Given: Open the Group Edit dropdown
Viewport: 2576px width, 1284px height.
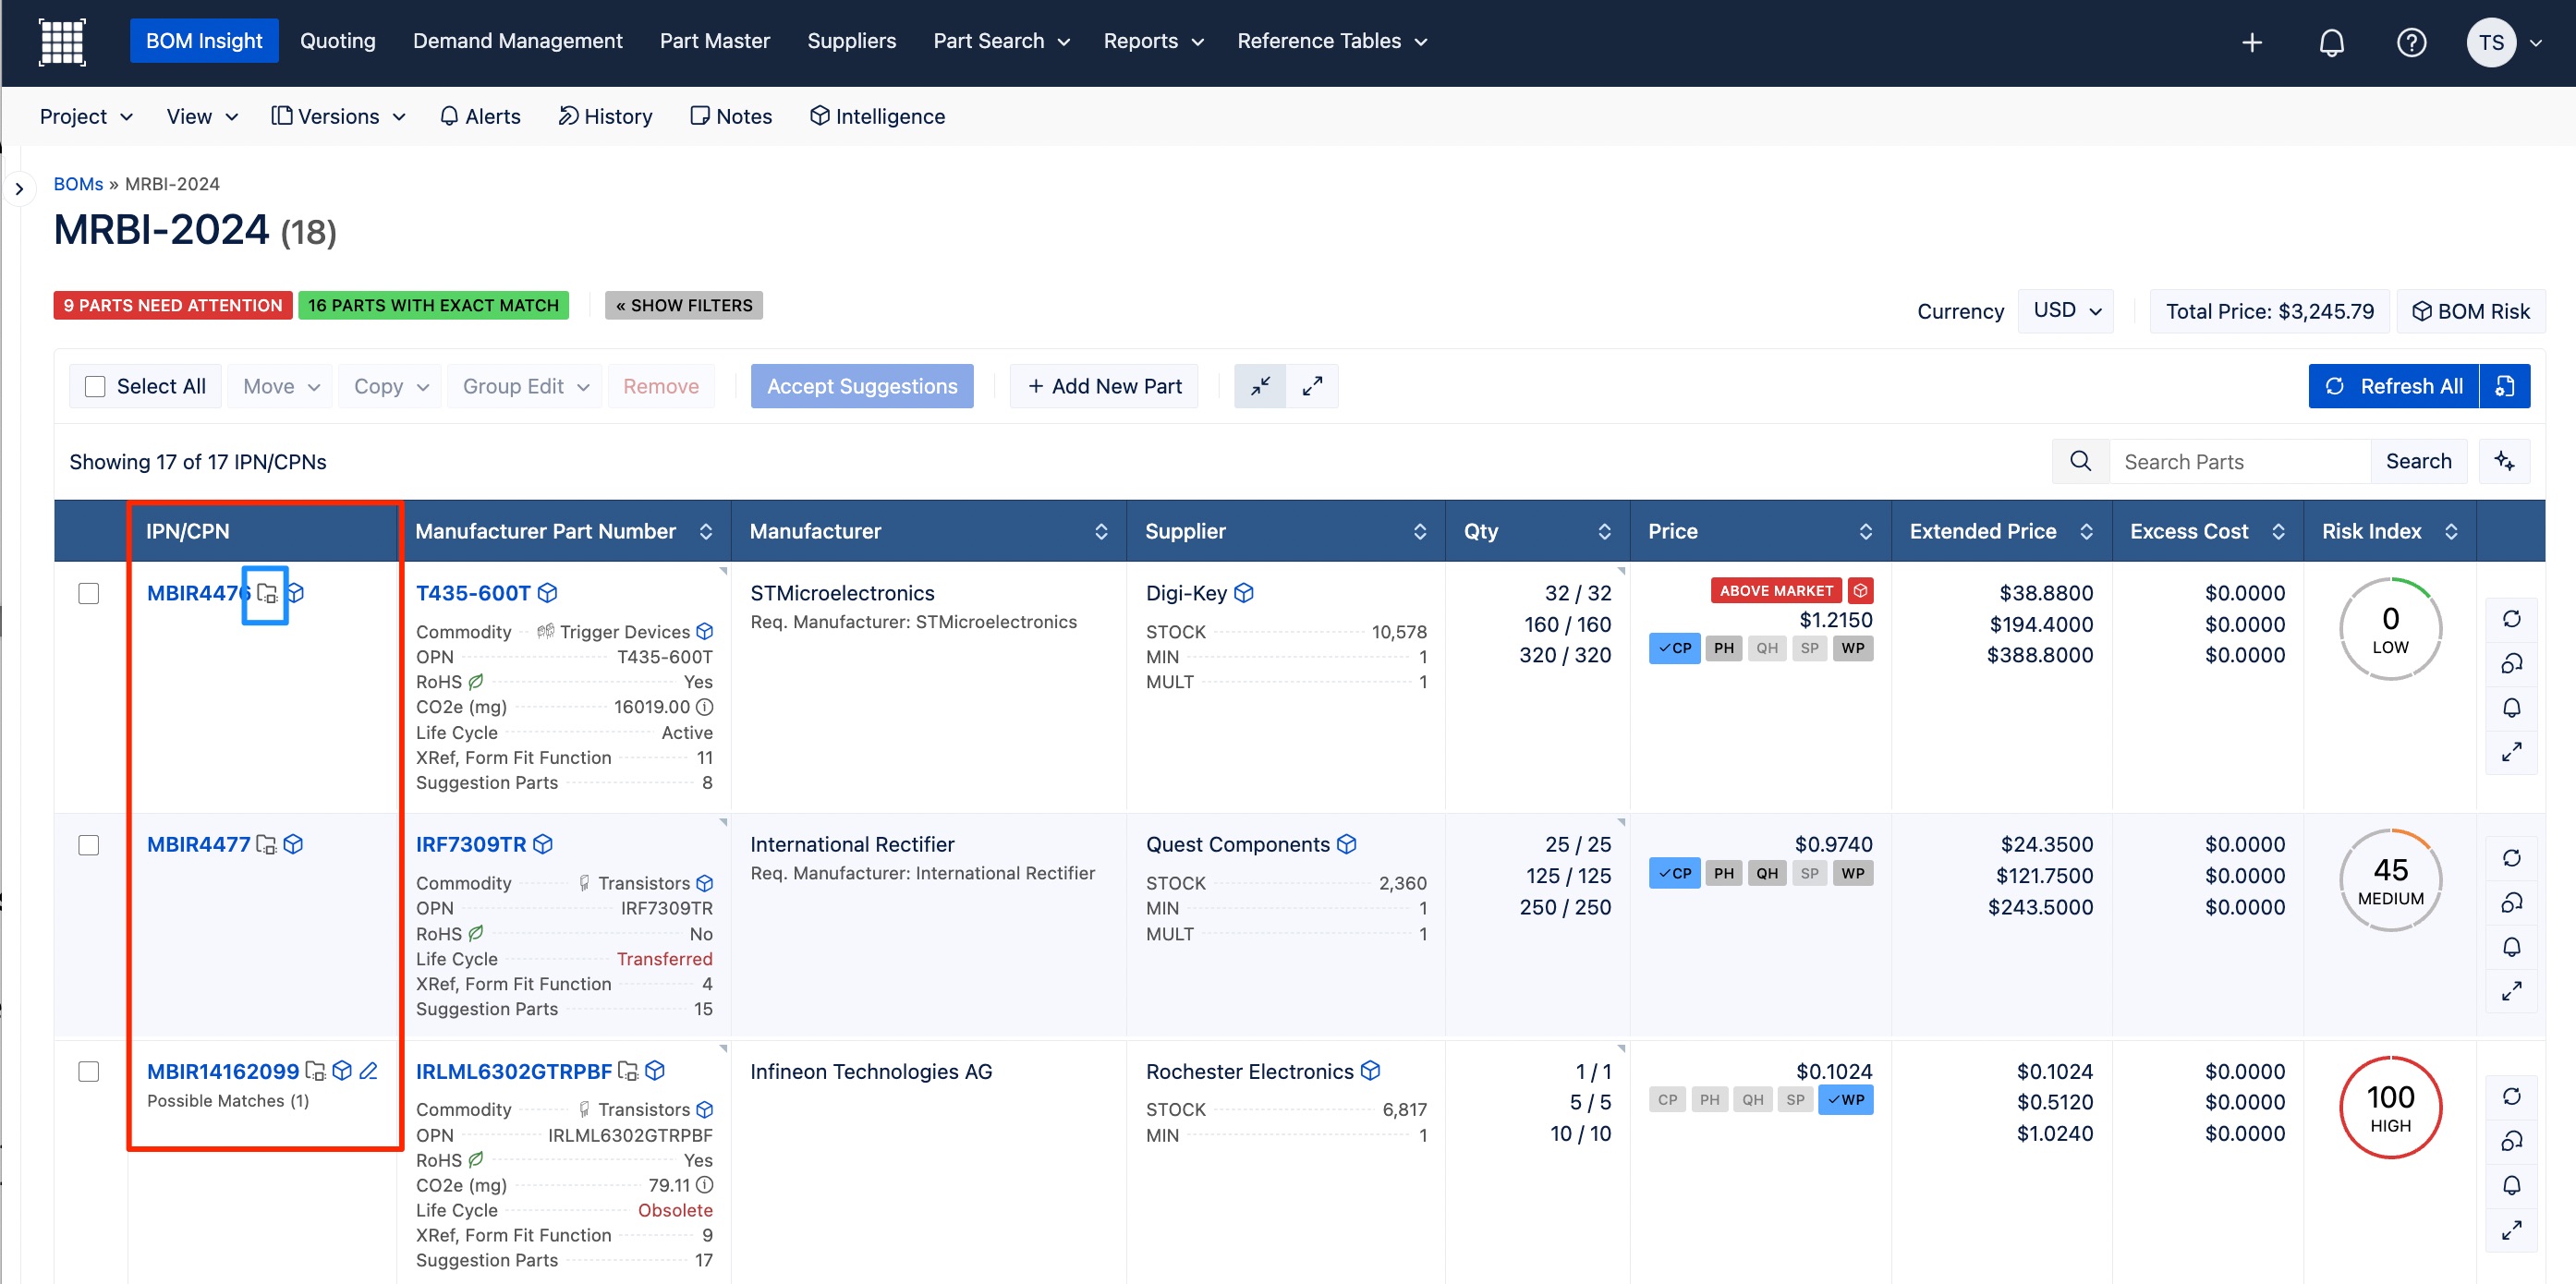Looking at the screenshot, I should click(x=525, y=386).
